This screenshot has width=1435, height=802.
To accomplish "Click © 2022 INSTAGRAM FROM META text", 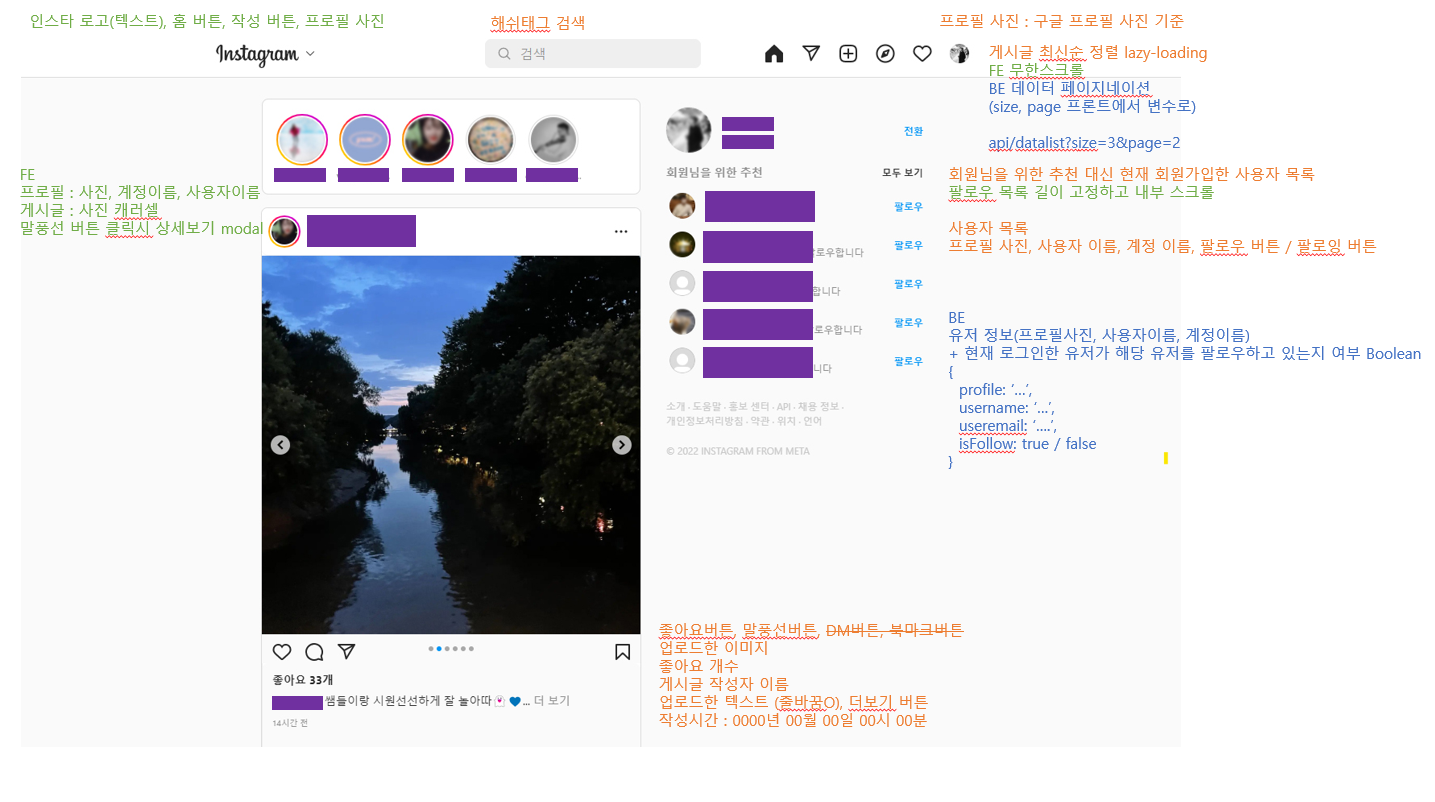I will coord(738,451).
